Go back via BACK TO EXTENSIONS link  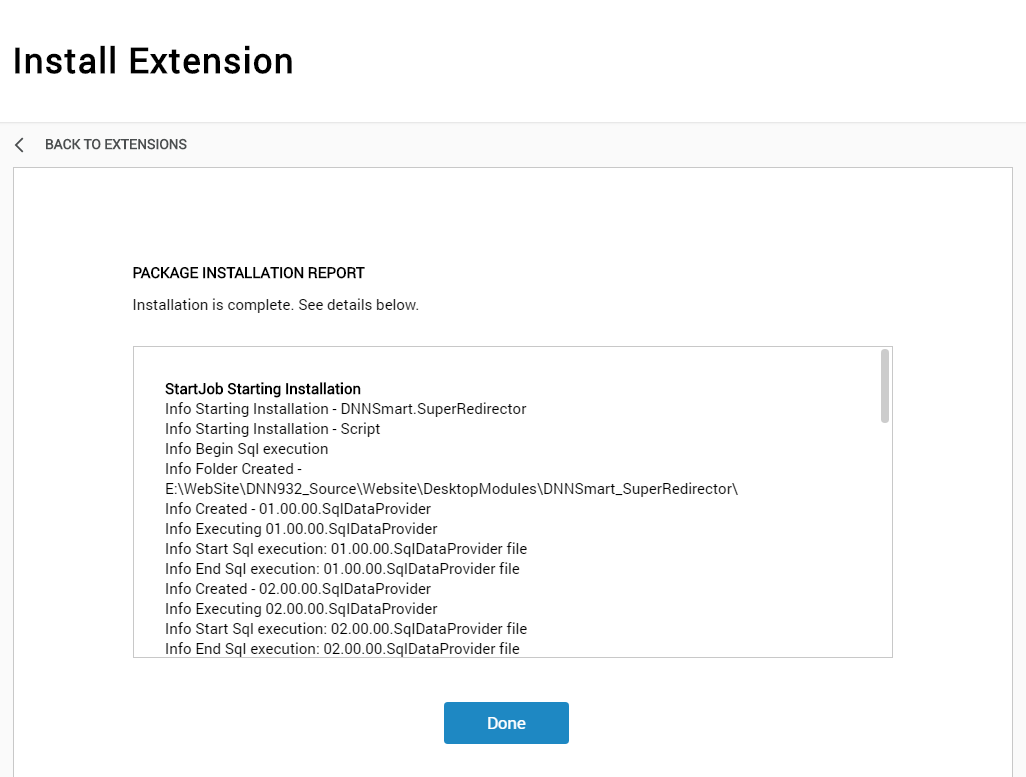[x=116, y=145]
